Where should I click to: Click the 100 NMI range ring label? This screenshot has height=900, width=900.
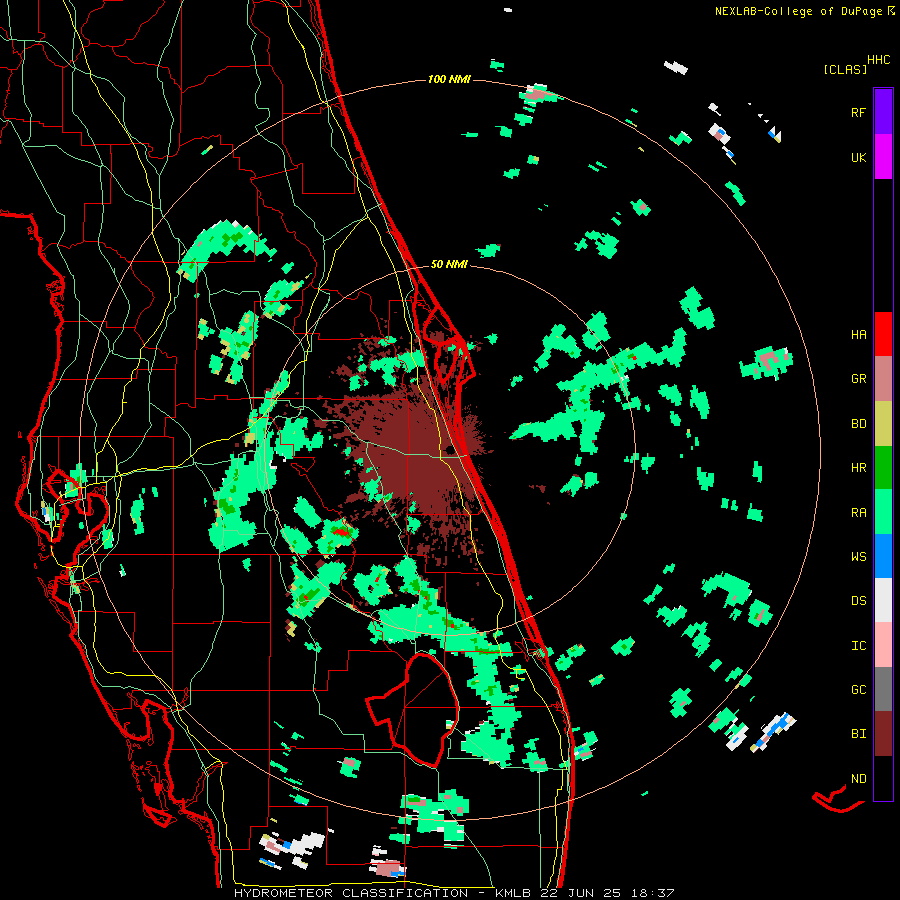coord(449,79)
